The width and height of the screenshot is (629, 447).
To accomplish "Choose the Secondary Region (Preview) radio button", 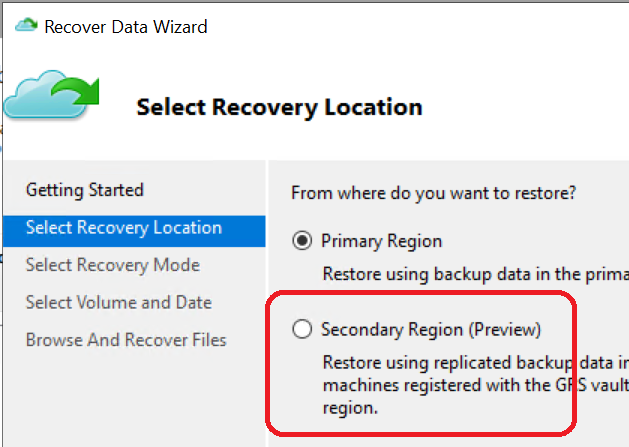I will 301,329.
